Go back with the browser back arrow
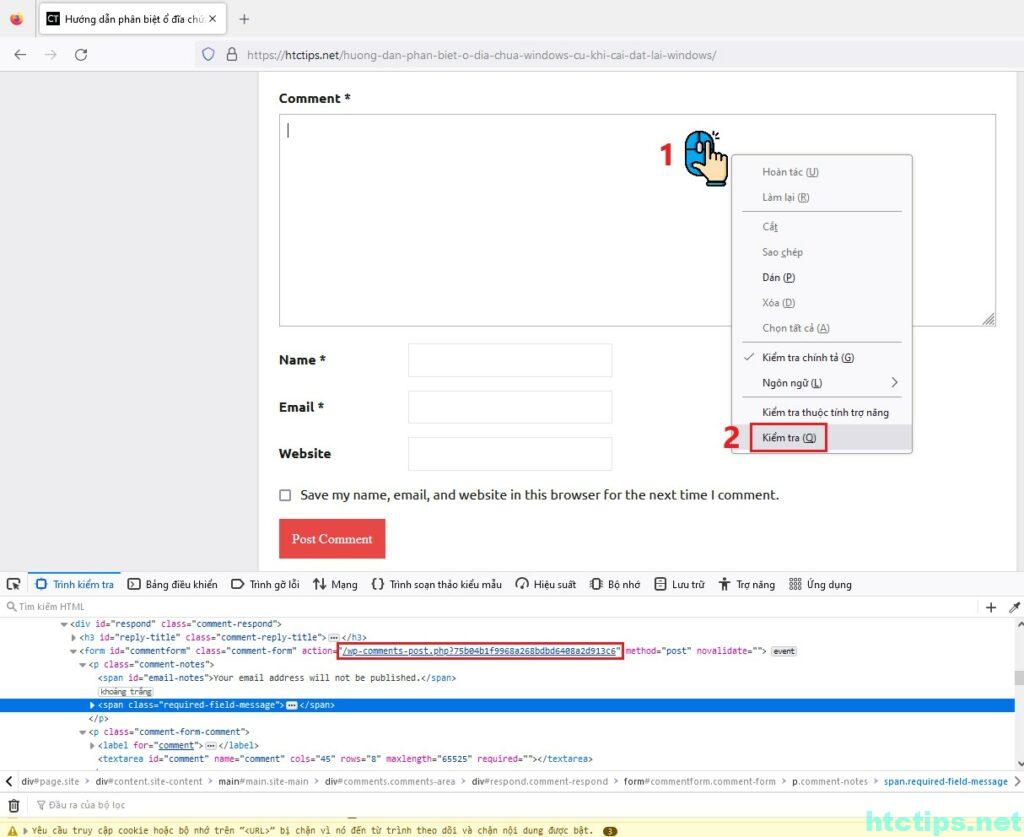The image size is (1024, 837). point(20,55)
